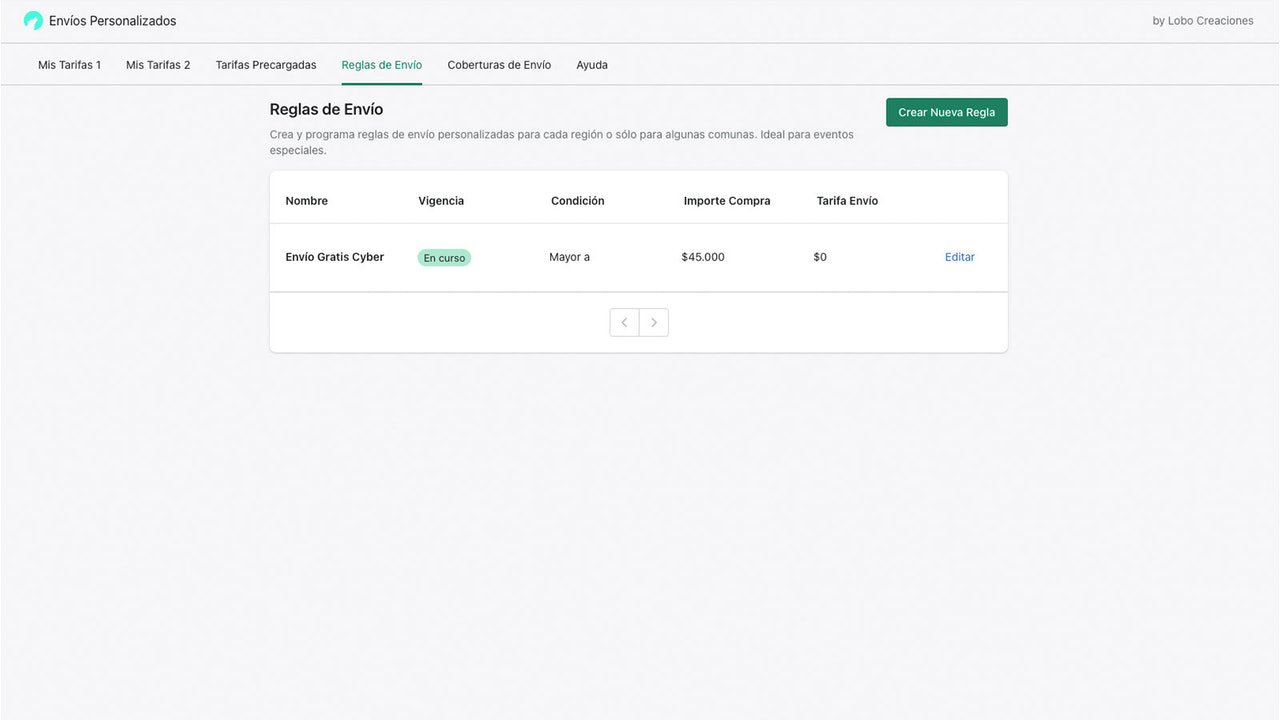This screenshot has height=720, width=1280.
Task: Click the Importe Compra value $45.000
Action: tap(703, 257)
